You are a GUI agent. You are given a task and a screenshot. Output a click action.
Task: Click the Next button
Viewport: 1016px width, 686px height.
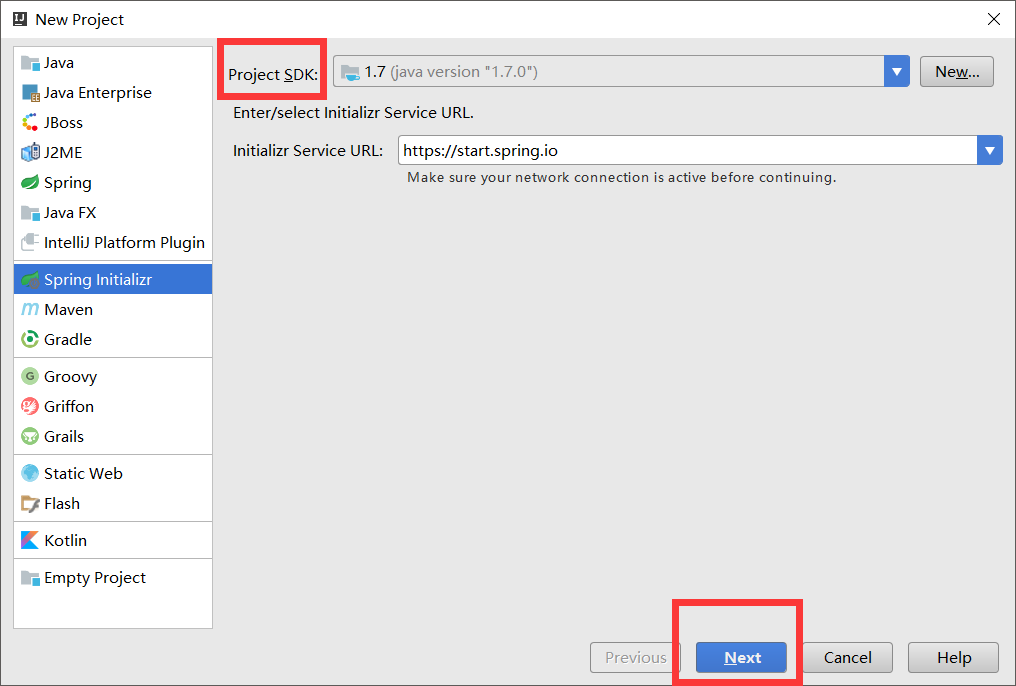click(741, 657)
